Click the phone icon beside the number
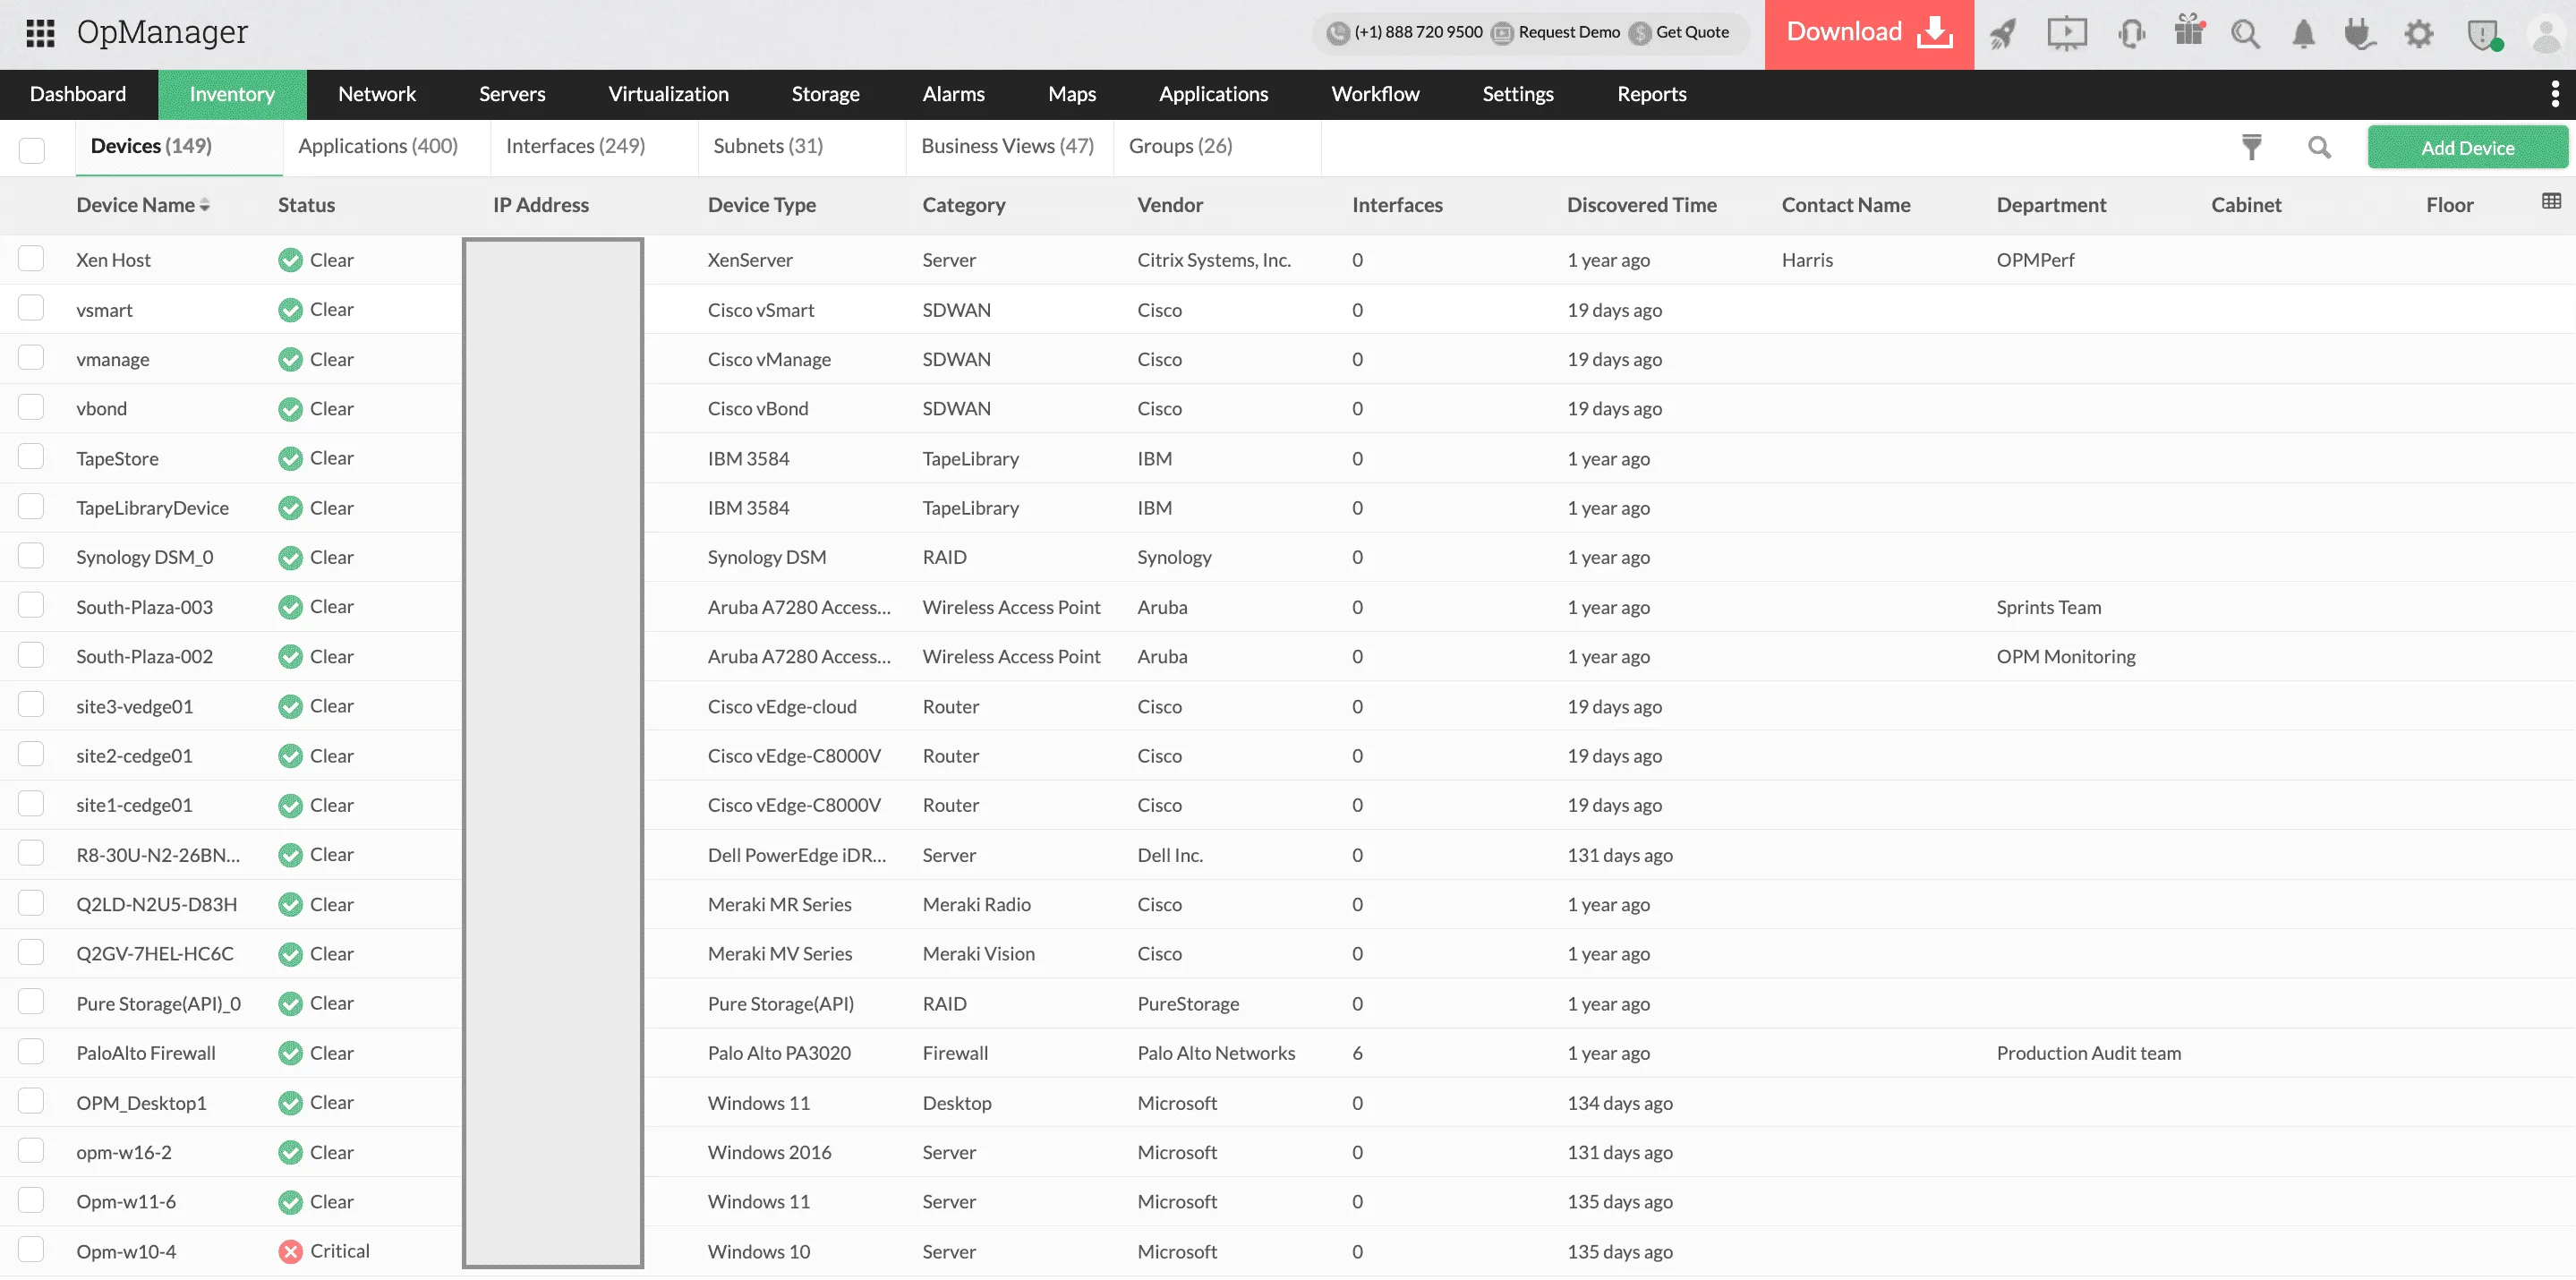The image size is (2576, 1280). tap(1337, 33)
